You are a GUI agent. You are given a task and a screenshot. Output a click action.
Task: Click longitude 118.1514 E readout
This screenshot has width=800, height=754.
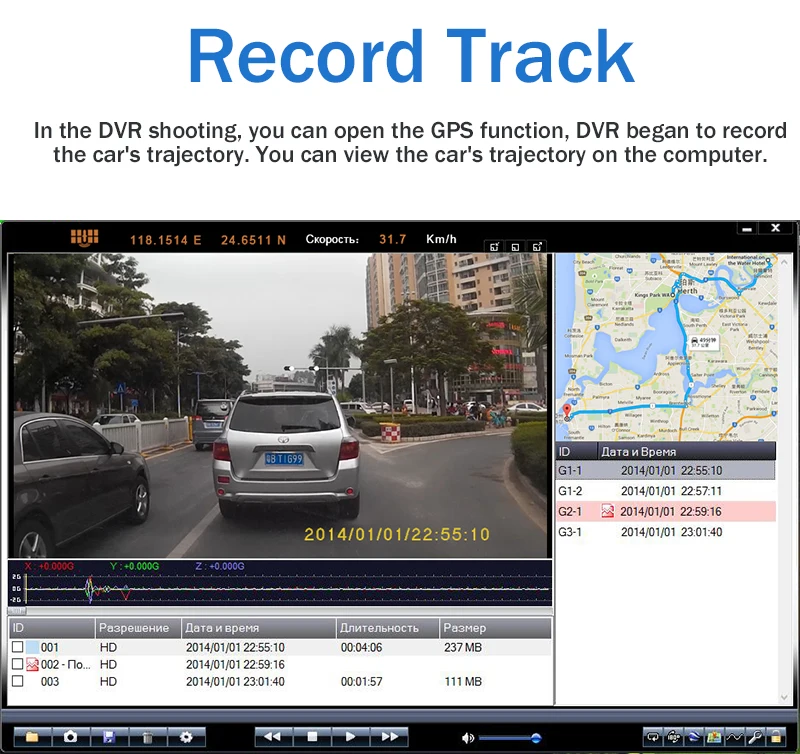tap(165, 240)
